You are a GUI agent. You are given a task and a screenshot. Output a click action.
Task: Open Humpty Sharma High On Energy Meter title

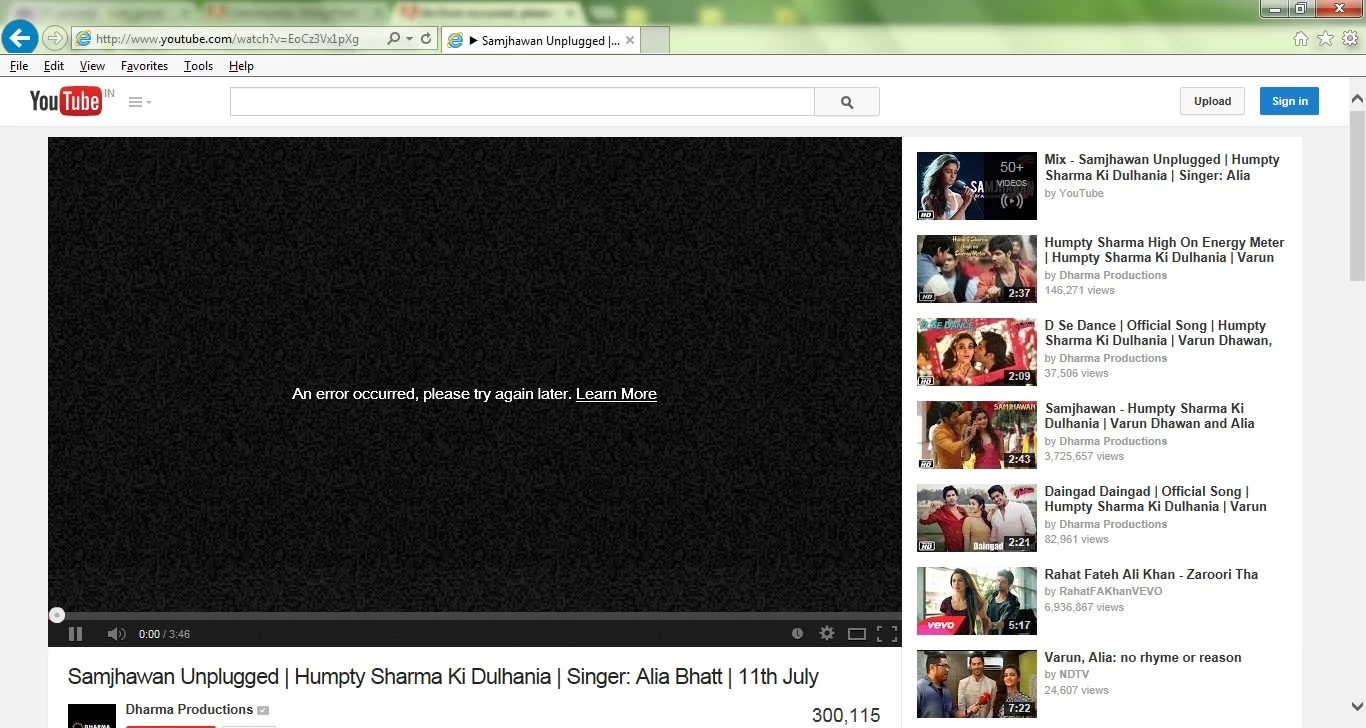[1164, 250]
